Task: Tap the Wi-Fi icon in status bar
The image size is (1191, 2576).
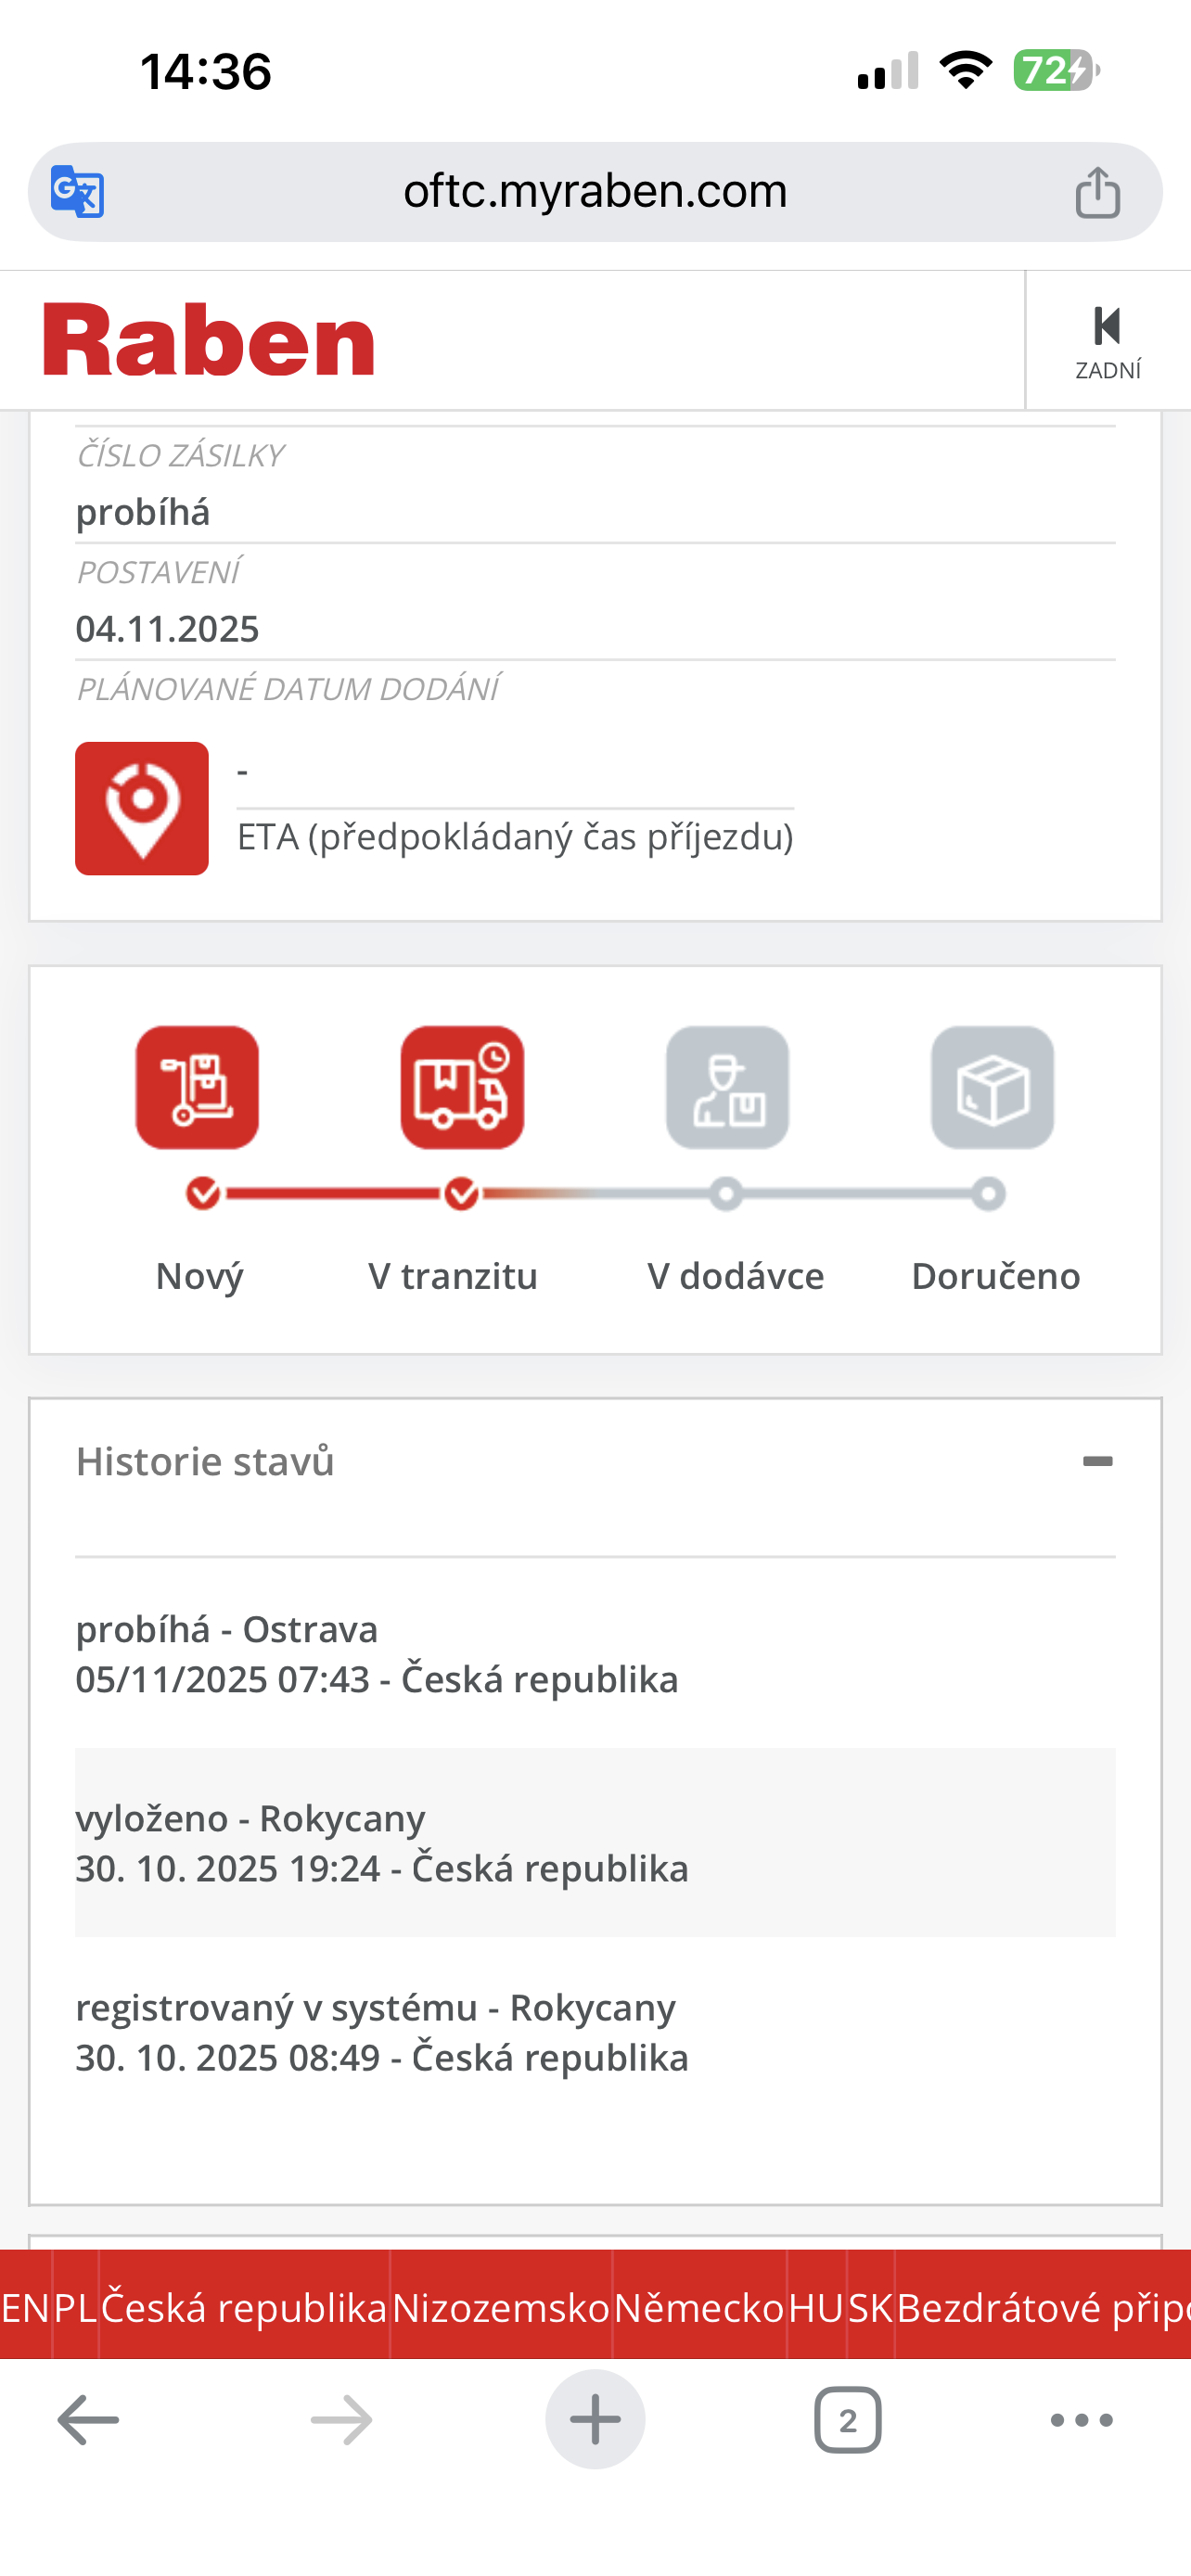Action: pyautogui.click(x=966, y=70)
